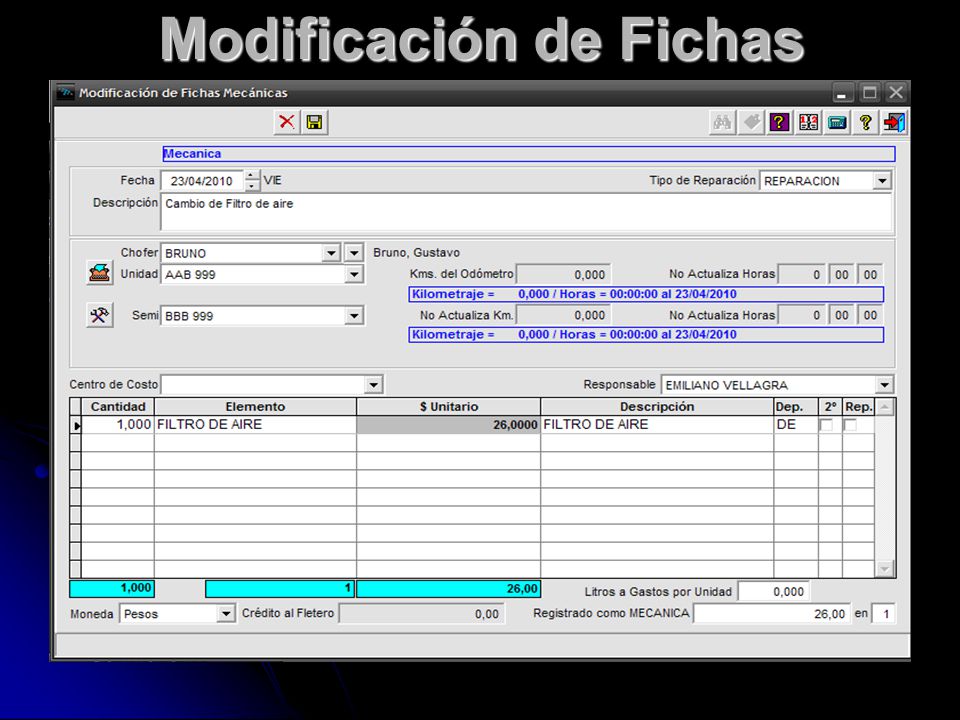960x720 pixels.
Task: Click the first Kilometraje info bar
Action: click(x=646, y=294)
